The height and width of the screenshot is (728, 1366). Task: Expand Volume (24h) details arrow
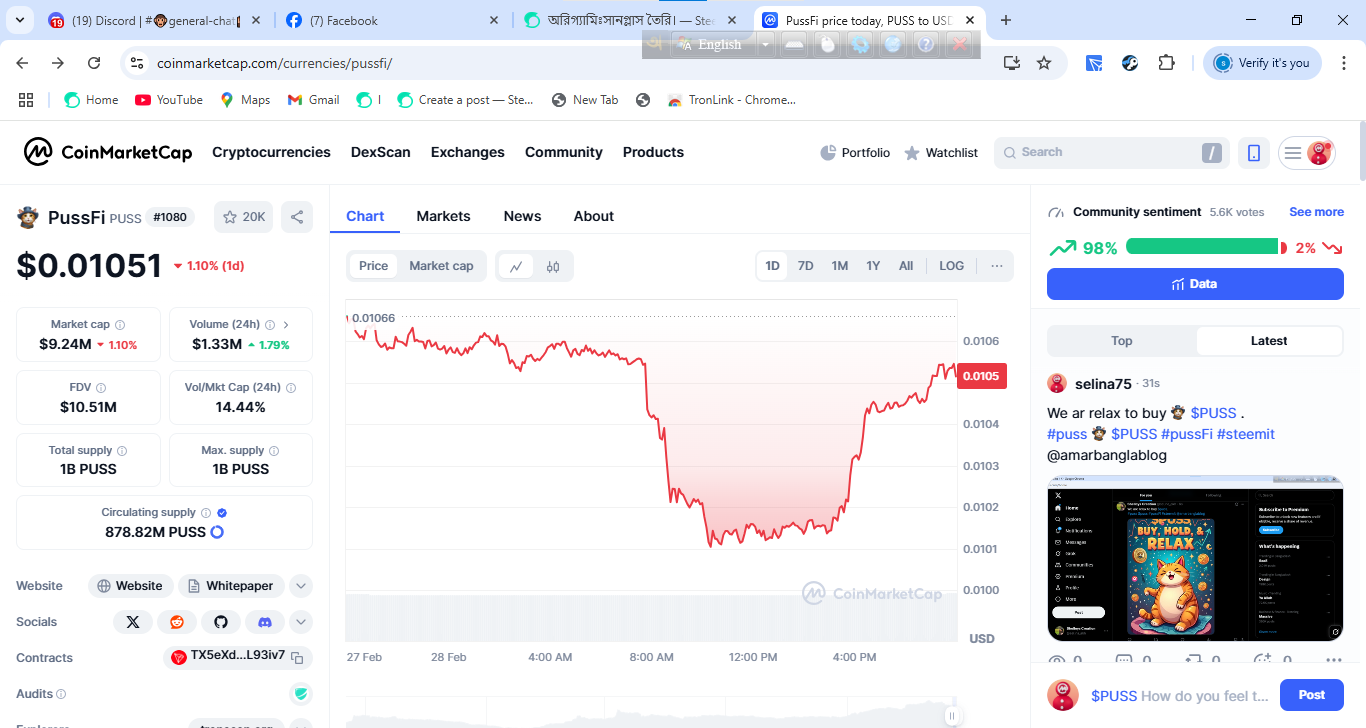pos(286,325)
